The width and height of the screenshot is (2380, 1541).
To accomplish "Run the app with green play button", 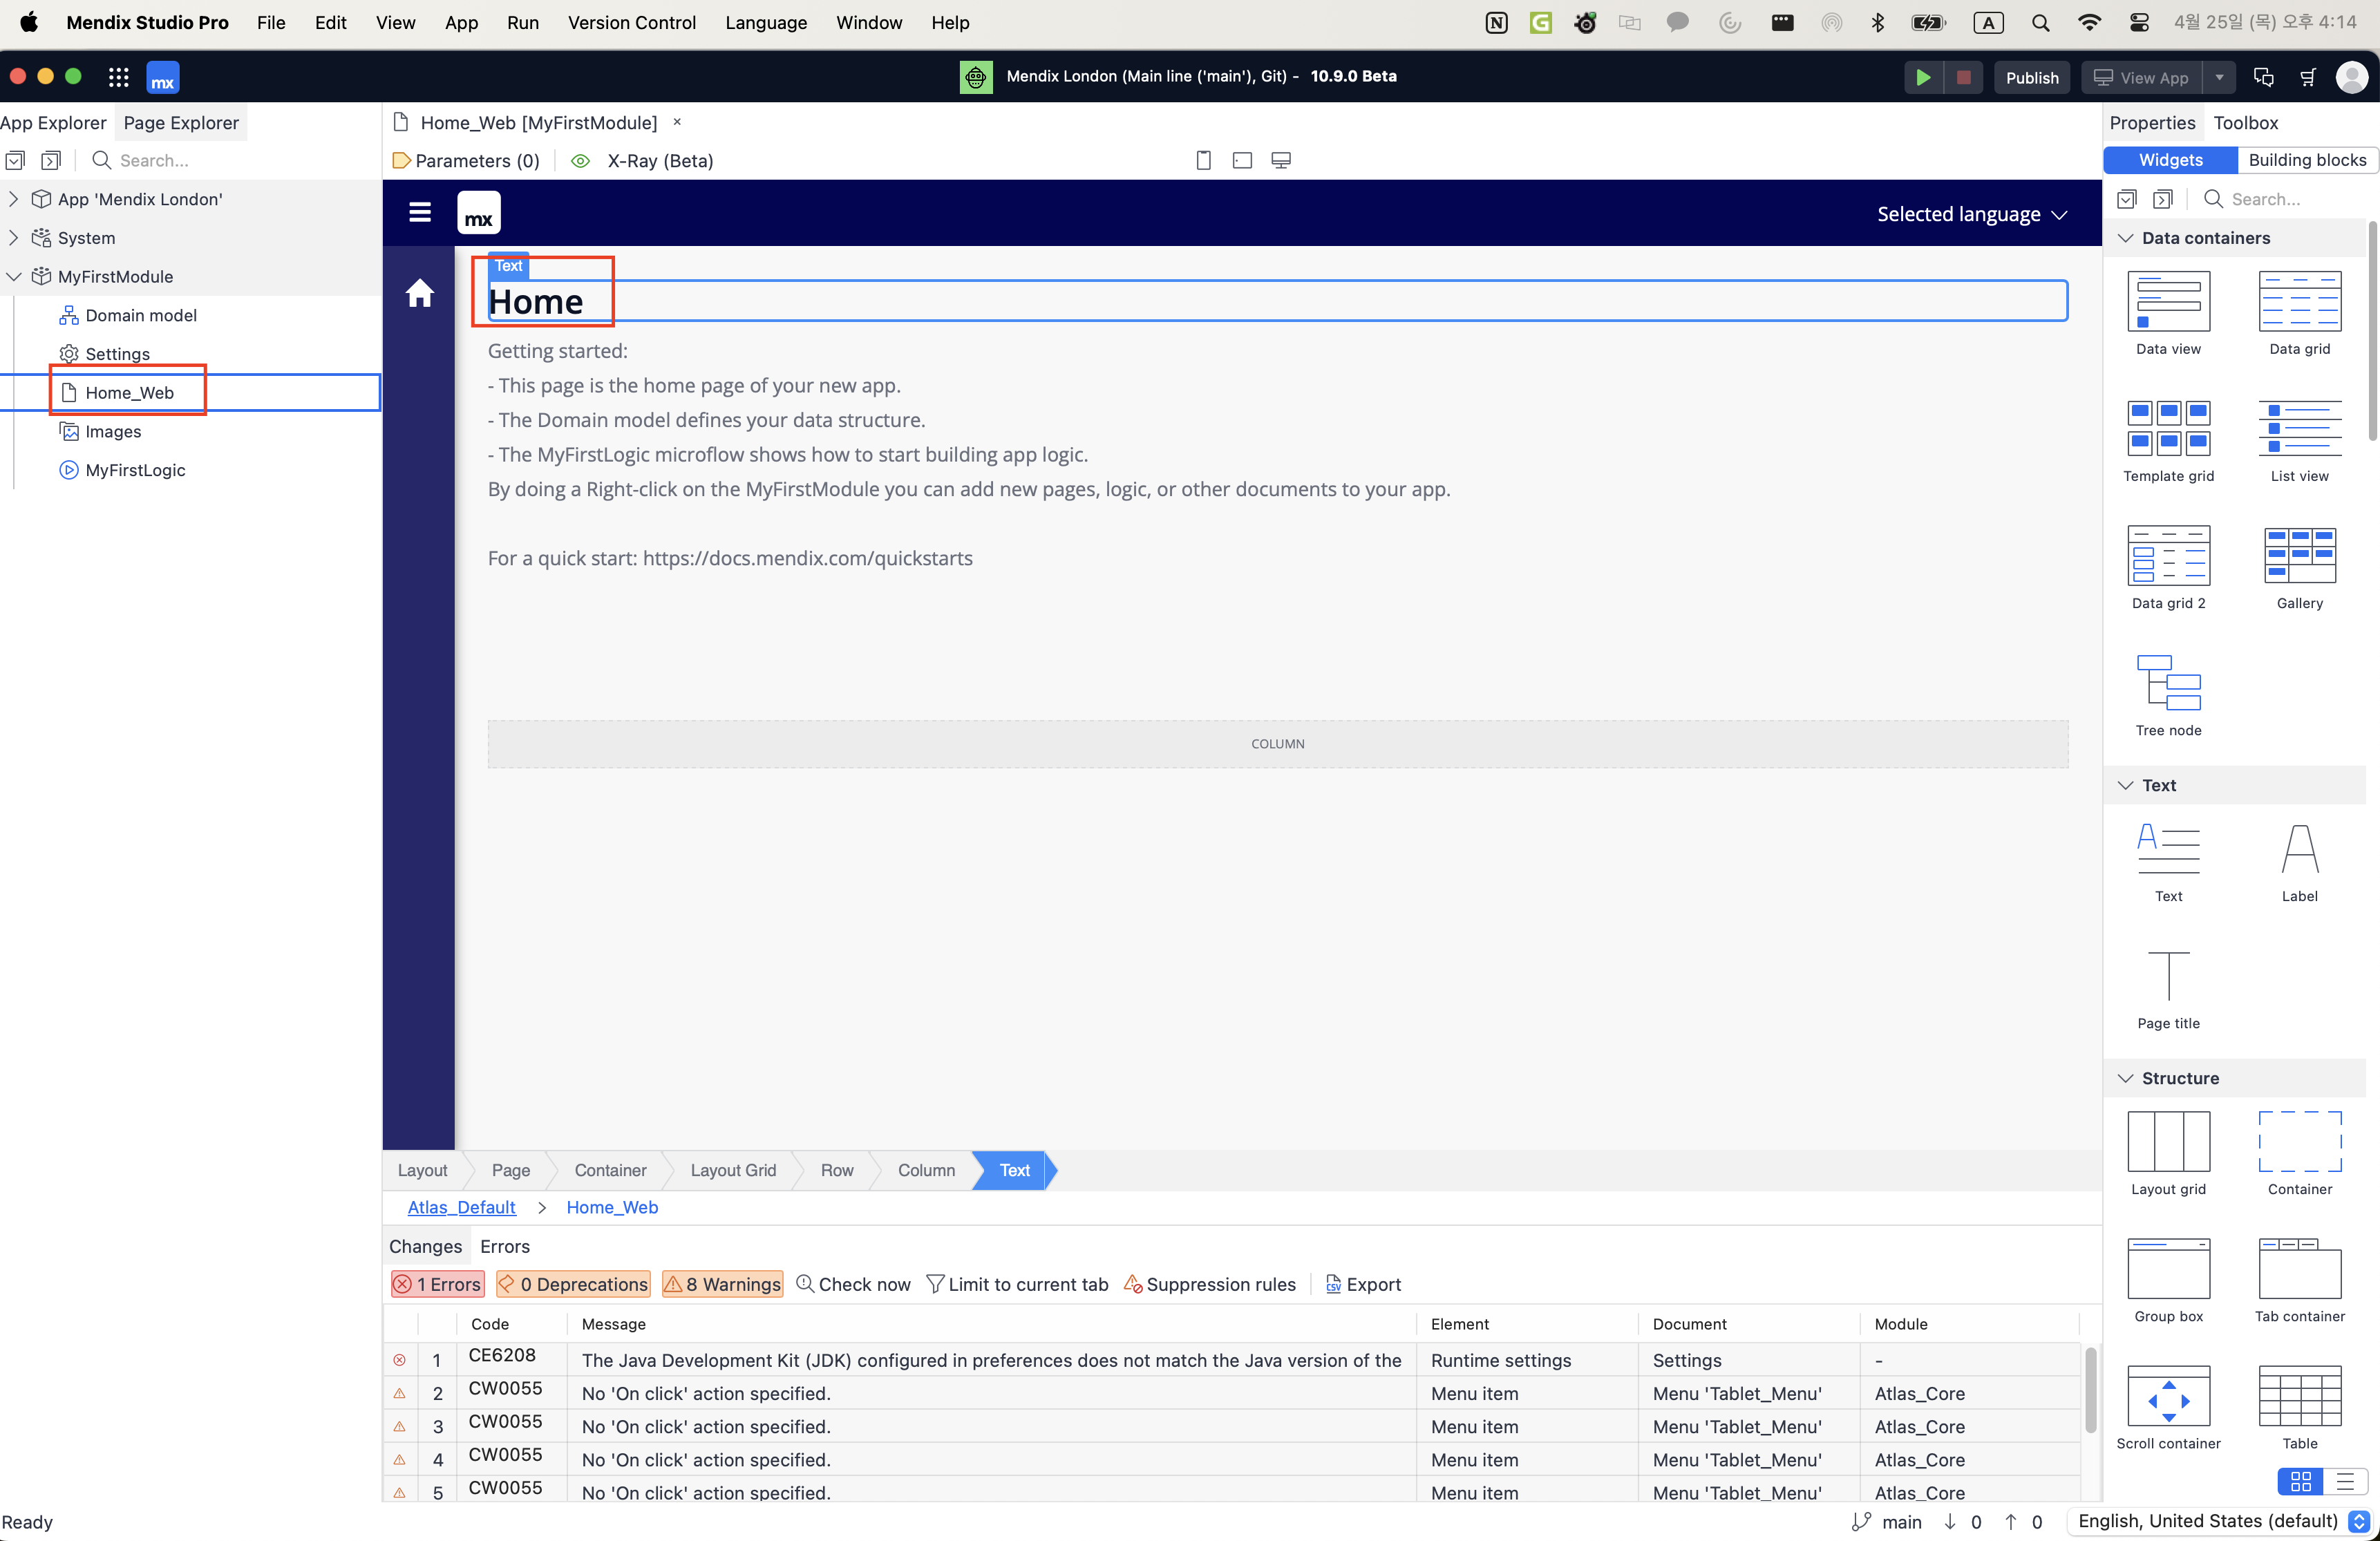I will pos(1922,77).
